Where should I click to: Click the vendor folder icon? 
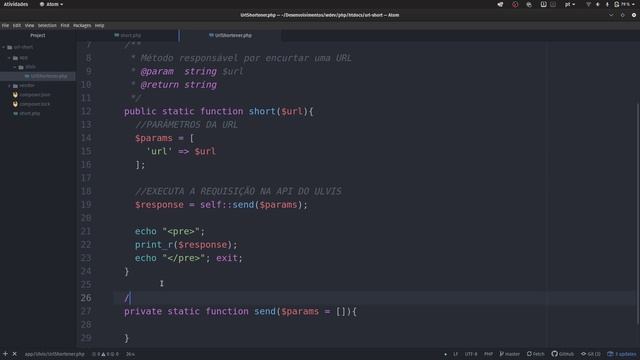pyautogui.click(x=15, y=86)
